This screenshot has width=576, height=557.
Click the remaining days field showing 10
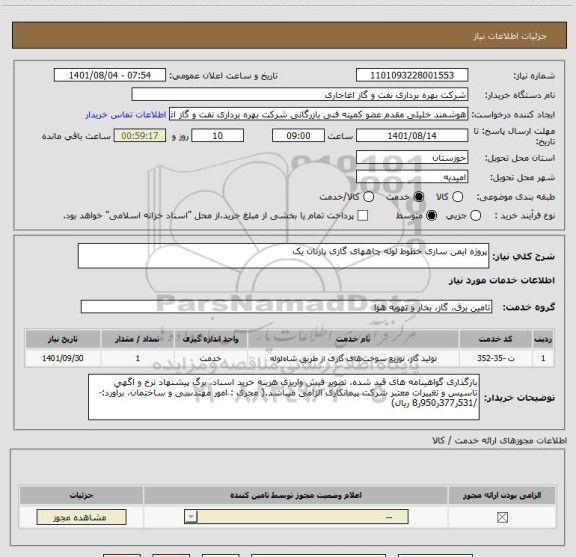pyautogui.click(x=217, y=136)
